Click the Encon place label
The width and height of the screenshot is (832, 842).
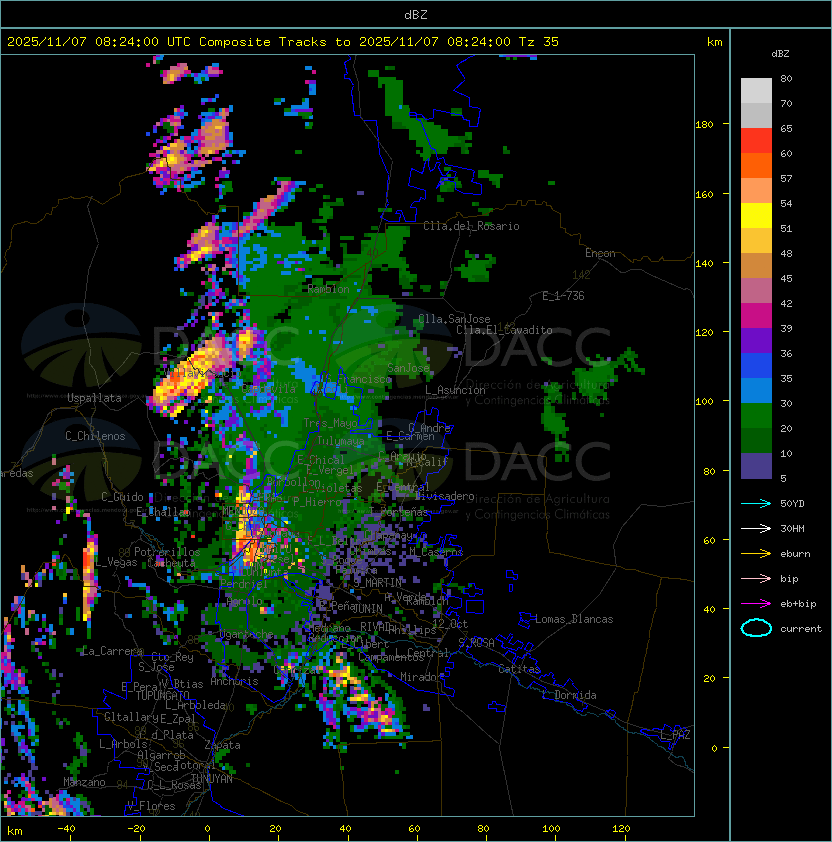coord(600,253)
